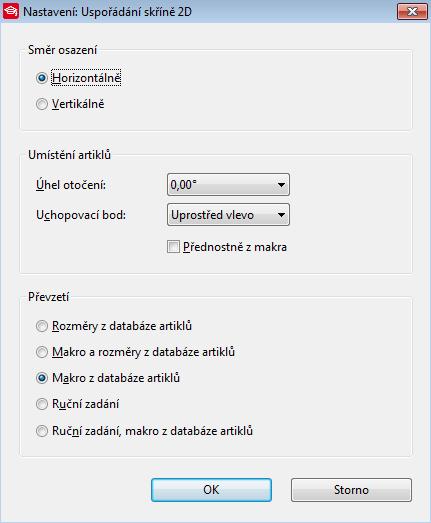This screenshot has width=431, height=523.
Task: Click the Přednostně z makra label text
Action: tap(235, 247)
